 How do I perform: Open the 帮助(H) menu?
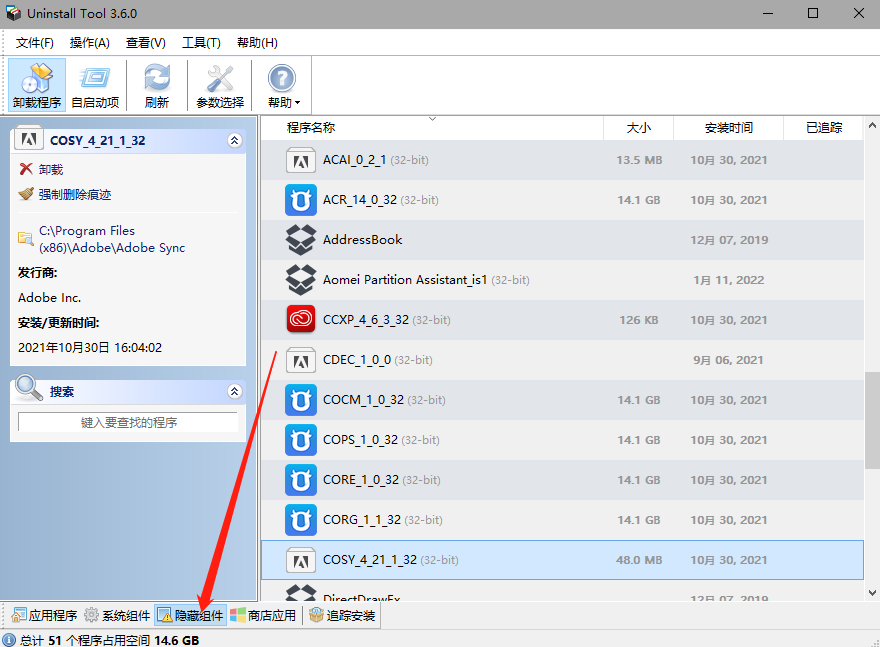coord(257,43)
